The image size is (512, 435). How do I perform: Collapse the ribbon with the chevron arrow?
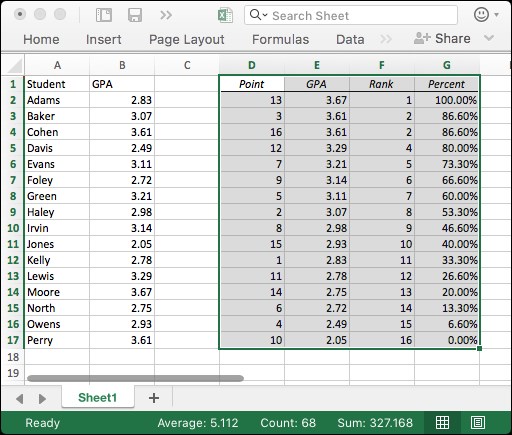point(489,38)
